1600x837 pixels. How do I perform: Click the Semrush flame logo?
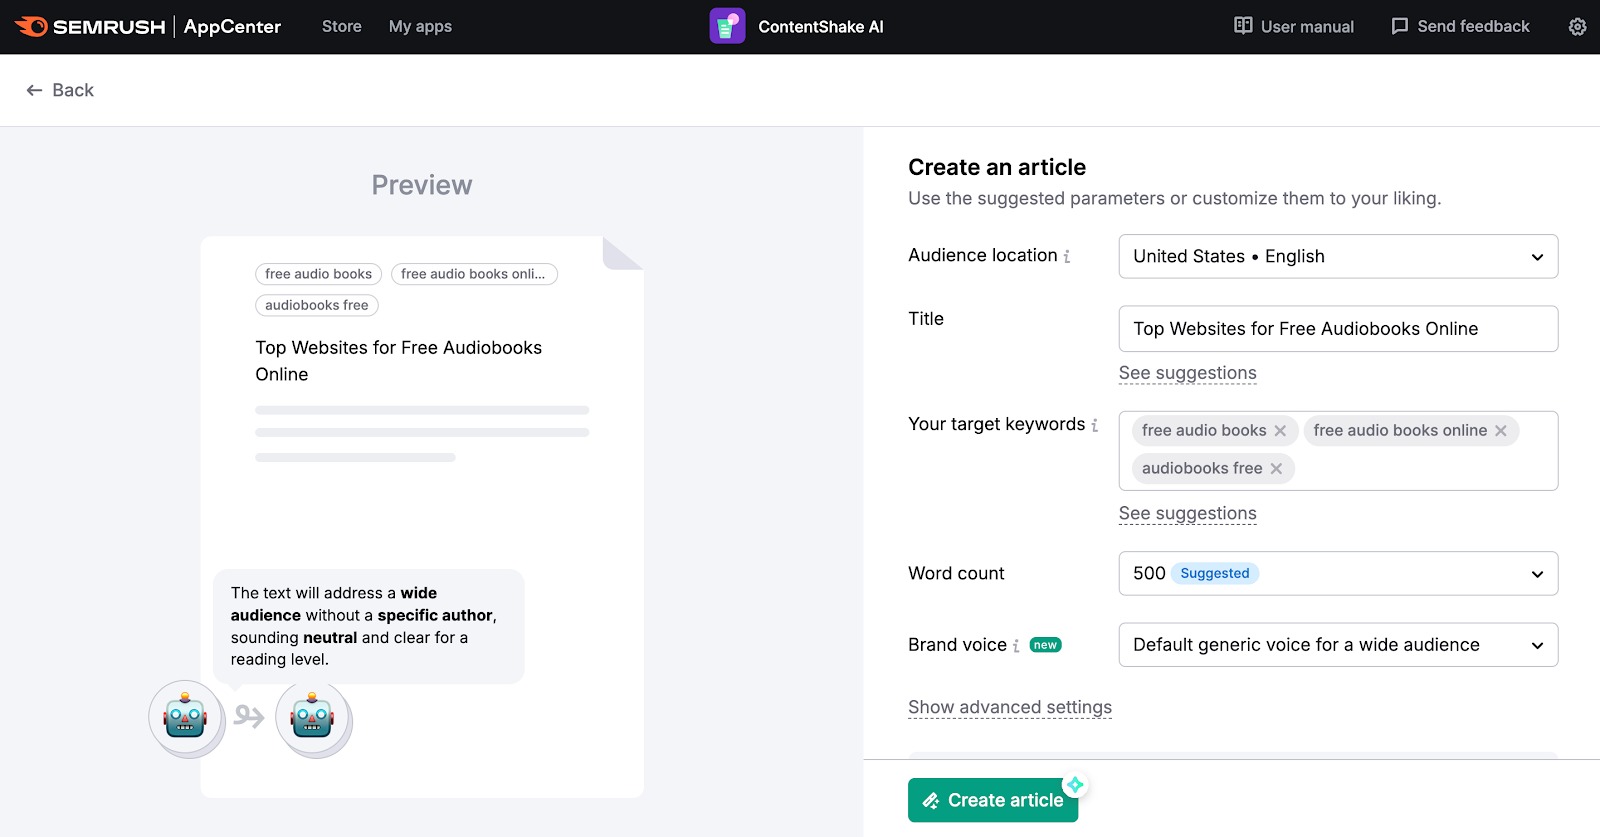(32, 26)
